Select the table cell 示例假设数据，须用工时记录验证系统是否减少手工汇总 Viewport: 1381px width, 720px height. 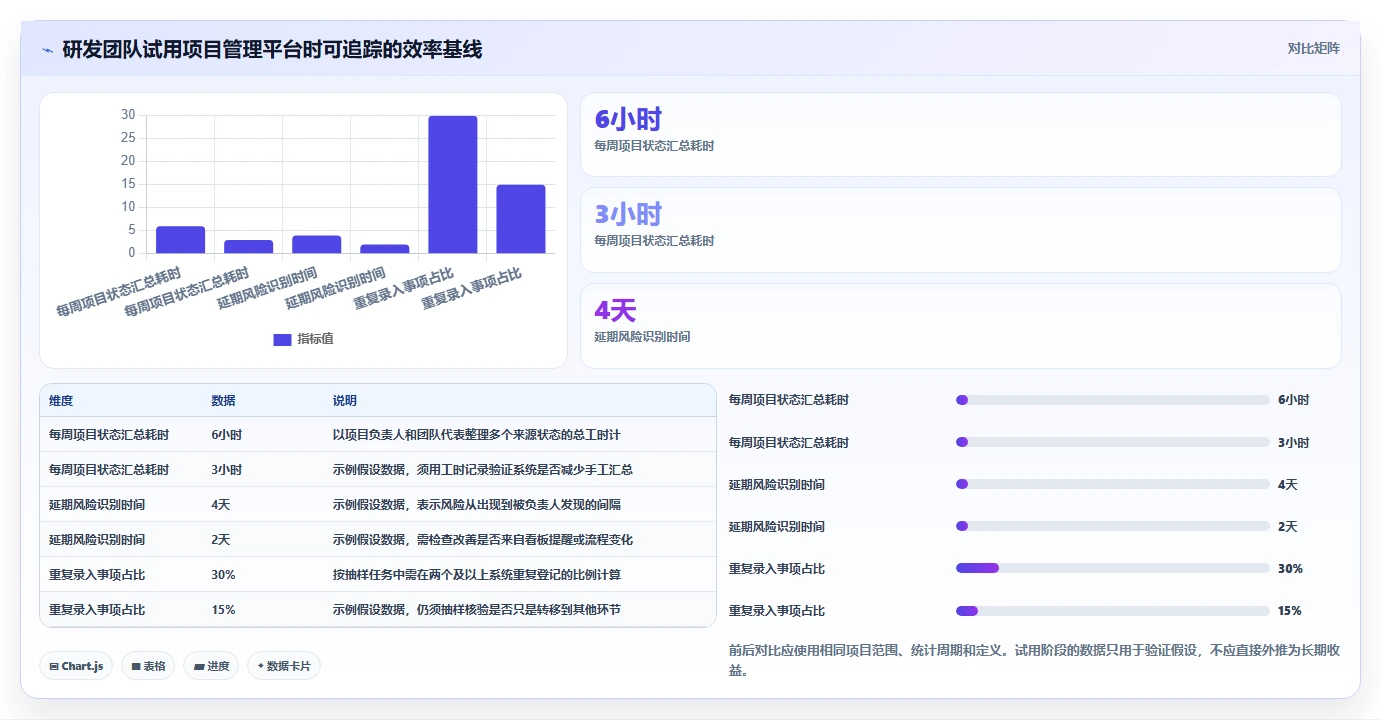(482, 470)
